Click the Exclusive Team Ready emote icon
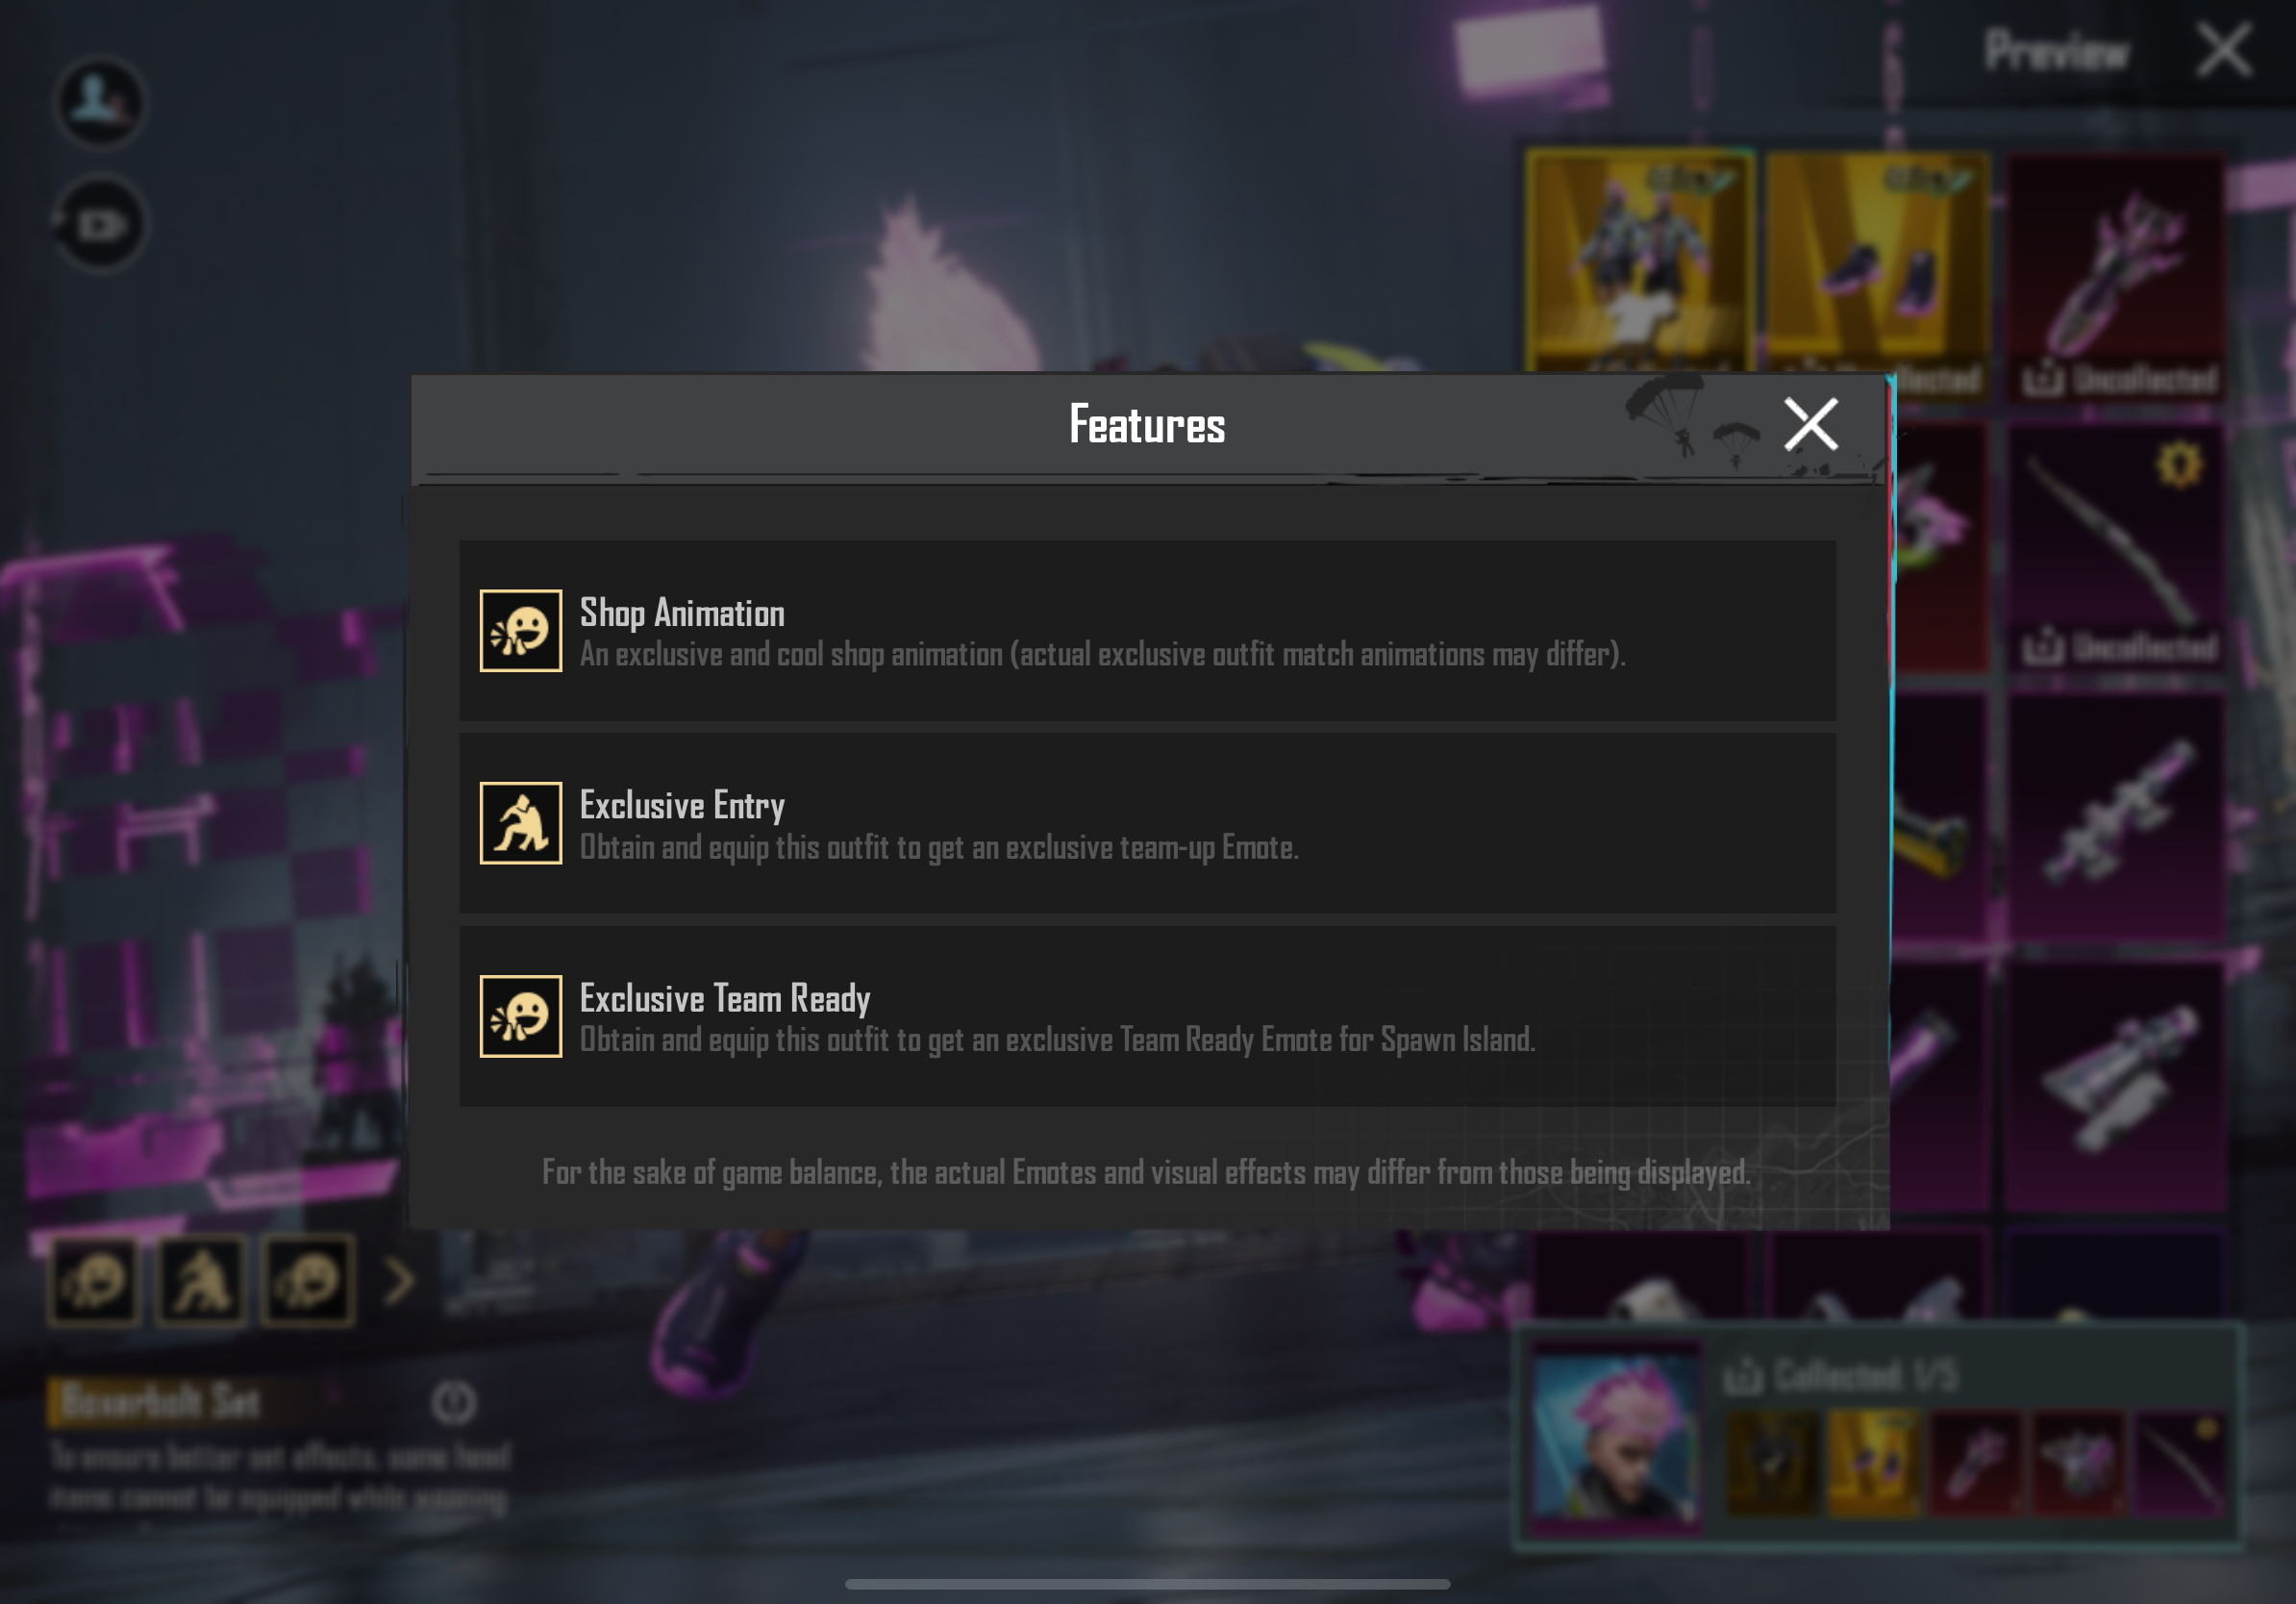The image size is (2296, 1604). [521, 1016]
